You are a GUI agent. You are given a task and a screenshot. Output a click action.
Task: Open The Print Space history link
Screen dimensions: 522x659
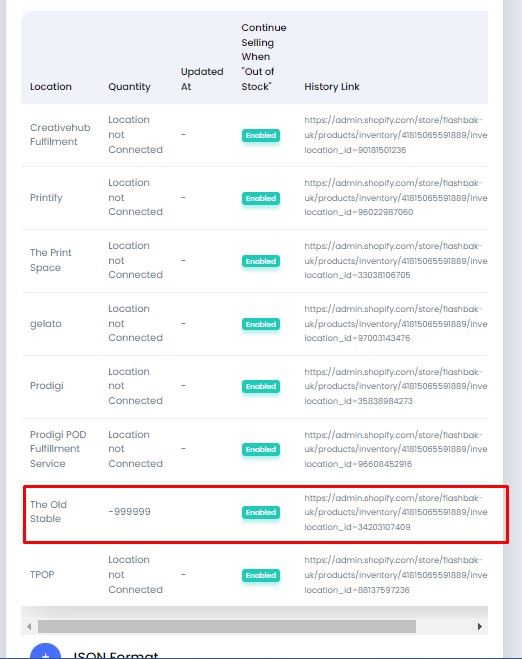pyautogui.click(x=395, y=261)
